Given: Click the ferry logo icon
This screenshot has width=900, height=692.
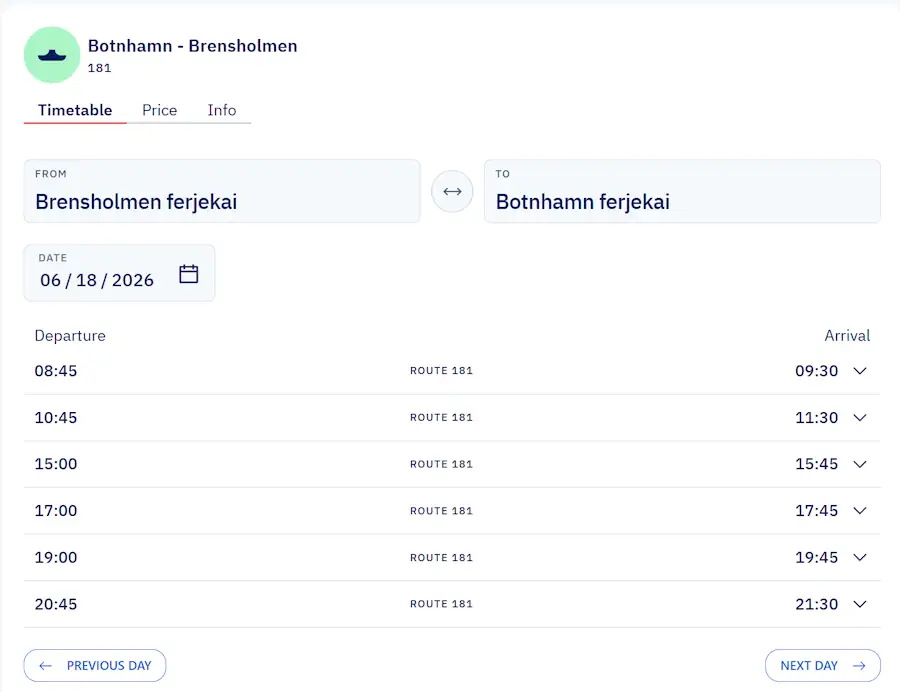Looking at the screenshot, I should point(52,55).
